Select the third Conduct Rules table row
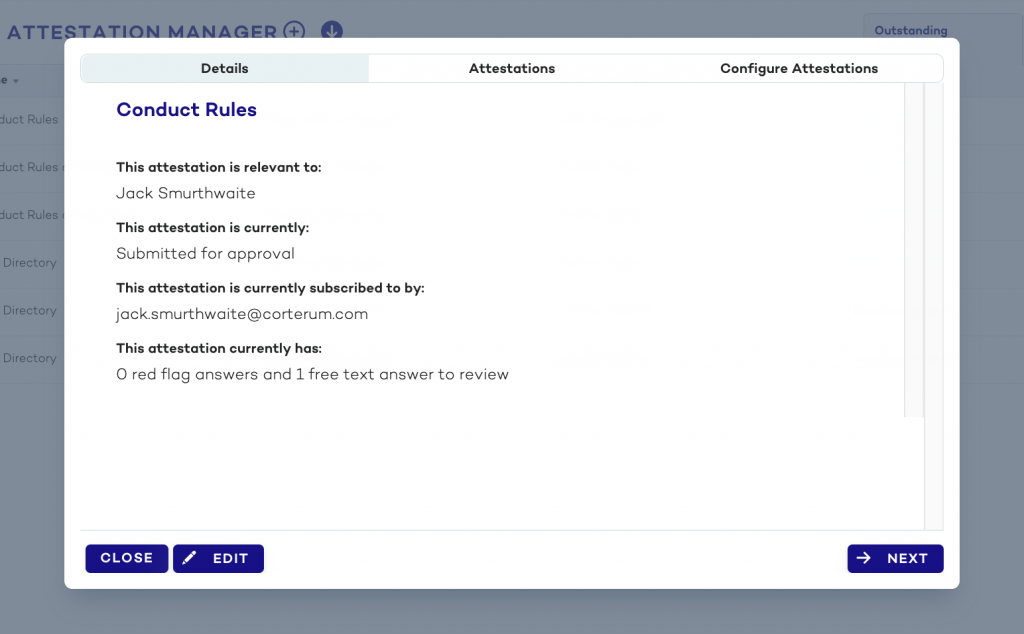This screenshot has width=1024, height=634. [x=31, y=215]
